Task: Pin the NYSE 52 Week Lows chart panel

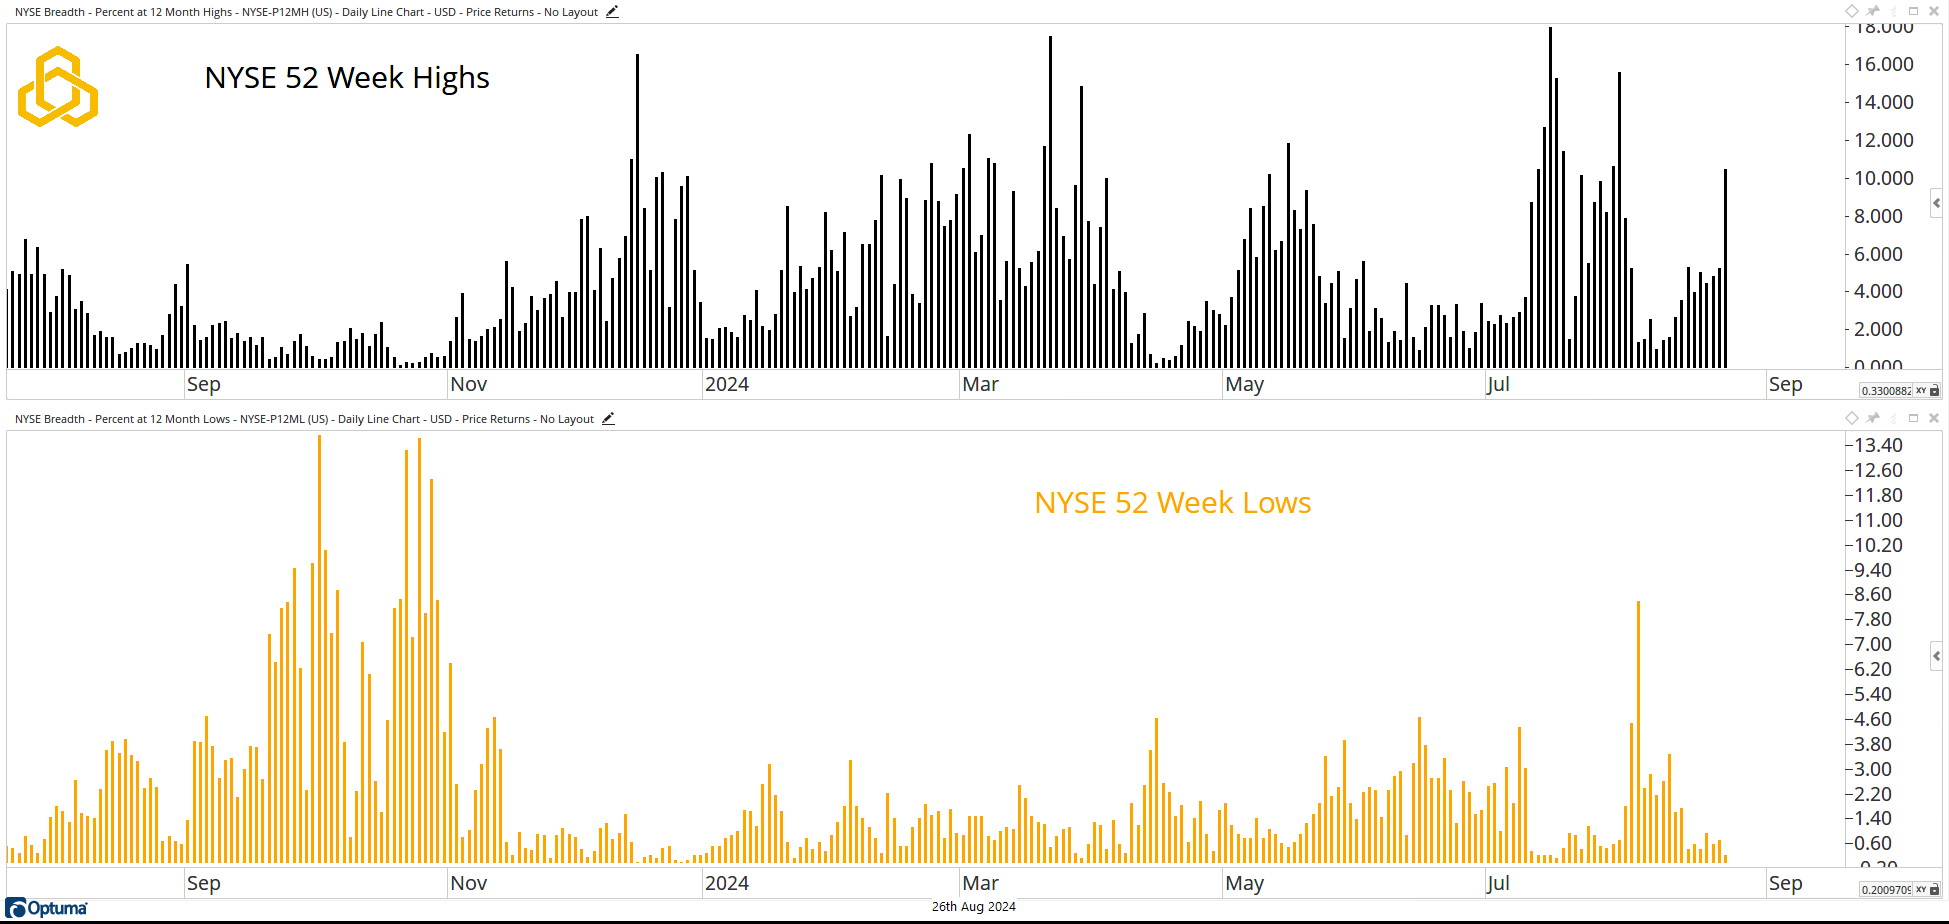Action: 1873,418
